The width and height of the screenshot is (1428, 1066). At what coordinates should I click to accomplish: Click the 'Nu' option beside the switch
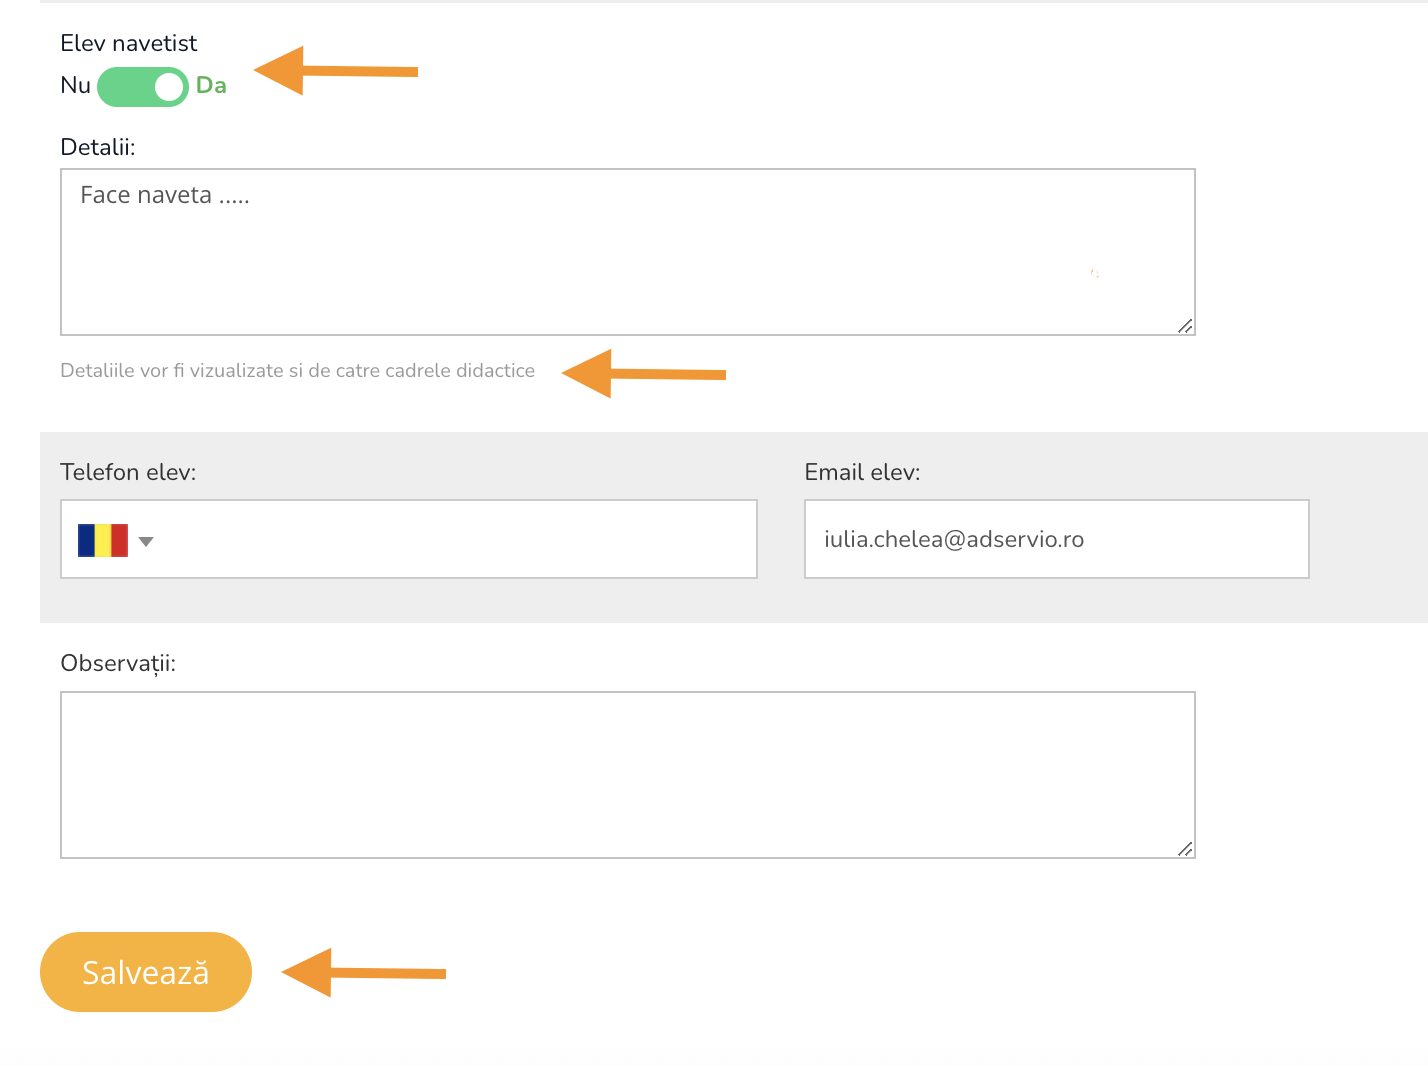75,86
